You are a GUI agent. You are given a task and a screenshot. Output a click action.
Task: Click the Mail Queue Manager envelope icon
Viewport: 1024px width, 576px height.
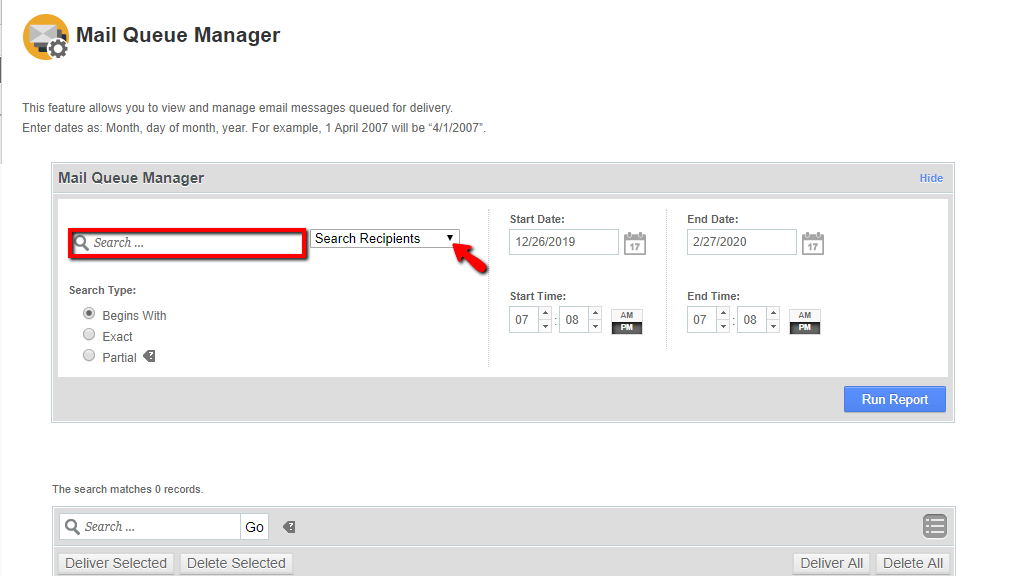pyautogui.click(x=46, y=37)
